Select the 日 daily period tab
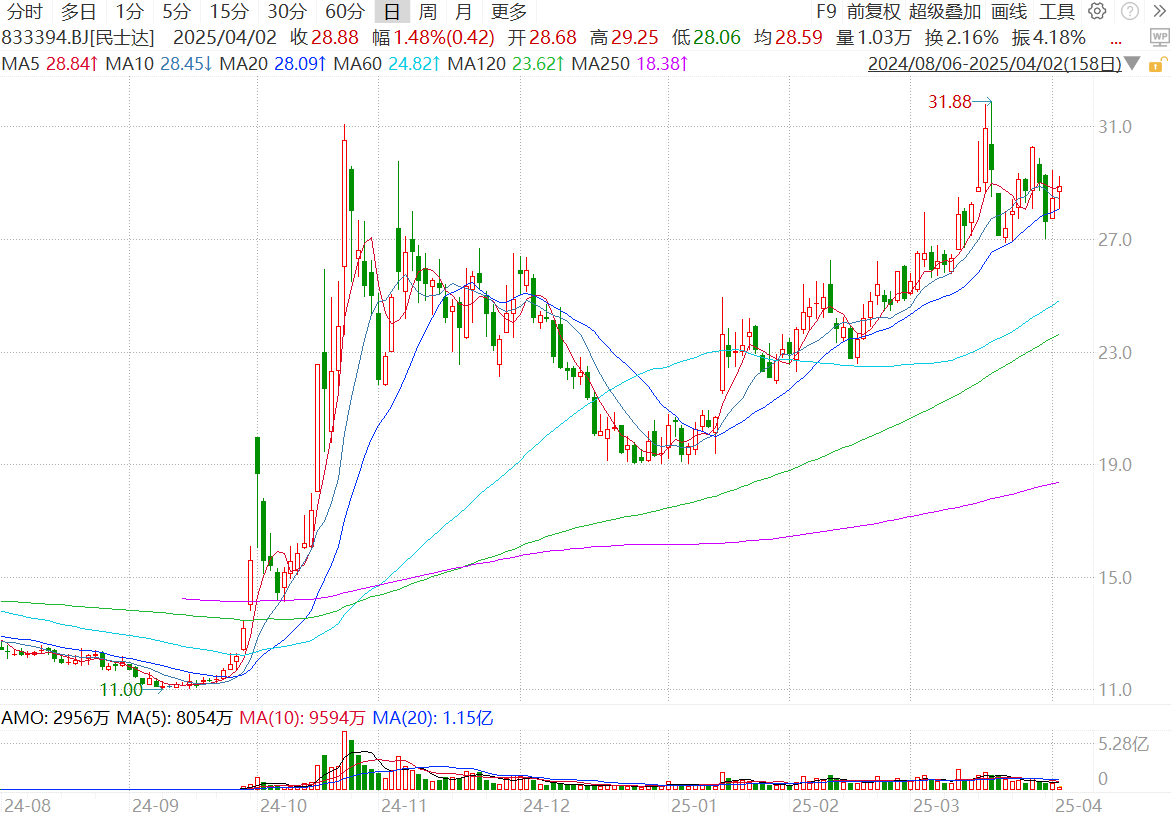The height and width of the screenshot is (820, 1171). pyautogui.click(x=392, y=11)
